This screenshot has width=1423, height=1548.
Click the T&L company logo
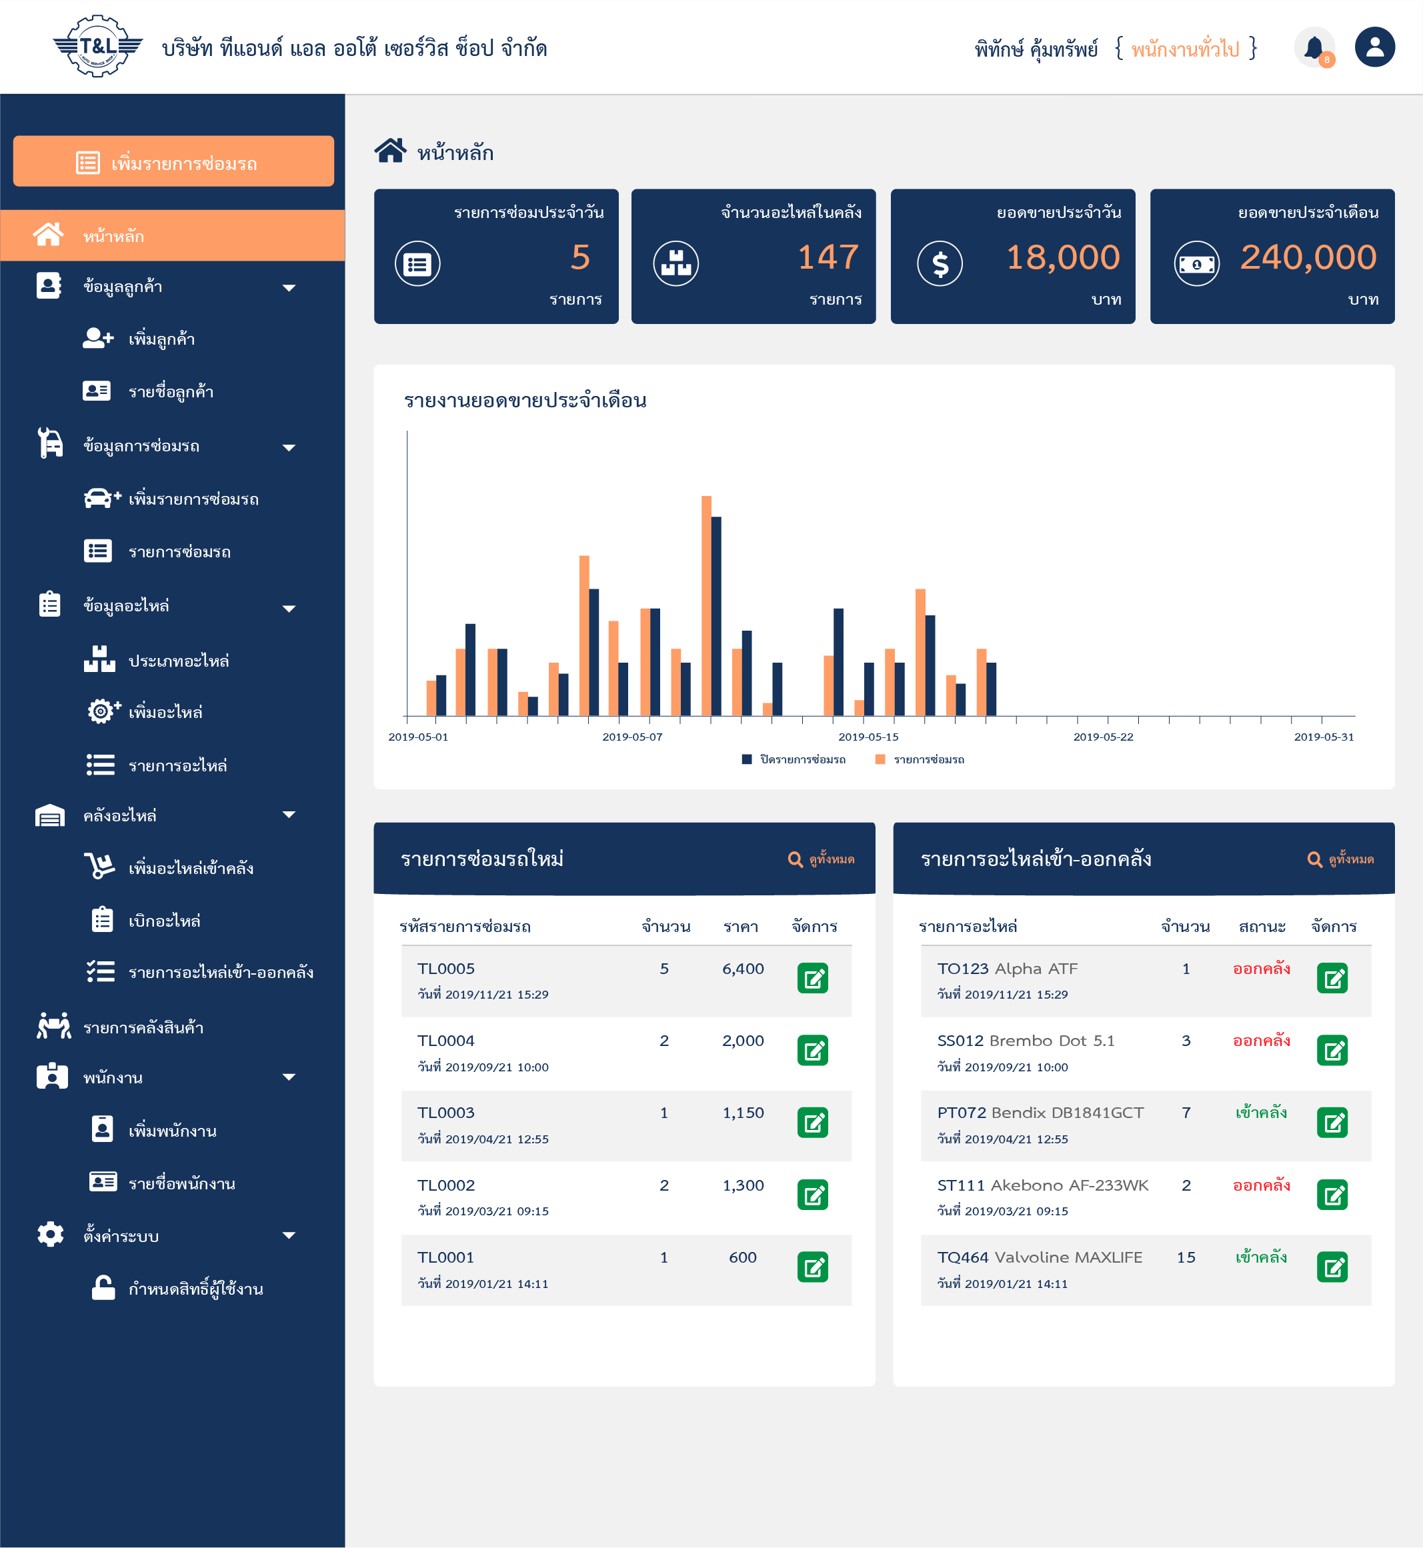pyautogui.click(x=97, y=46)
